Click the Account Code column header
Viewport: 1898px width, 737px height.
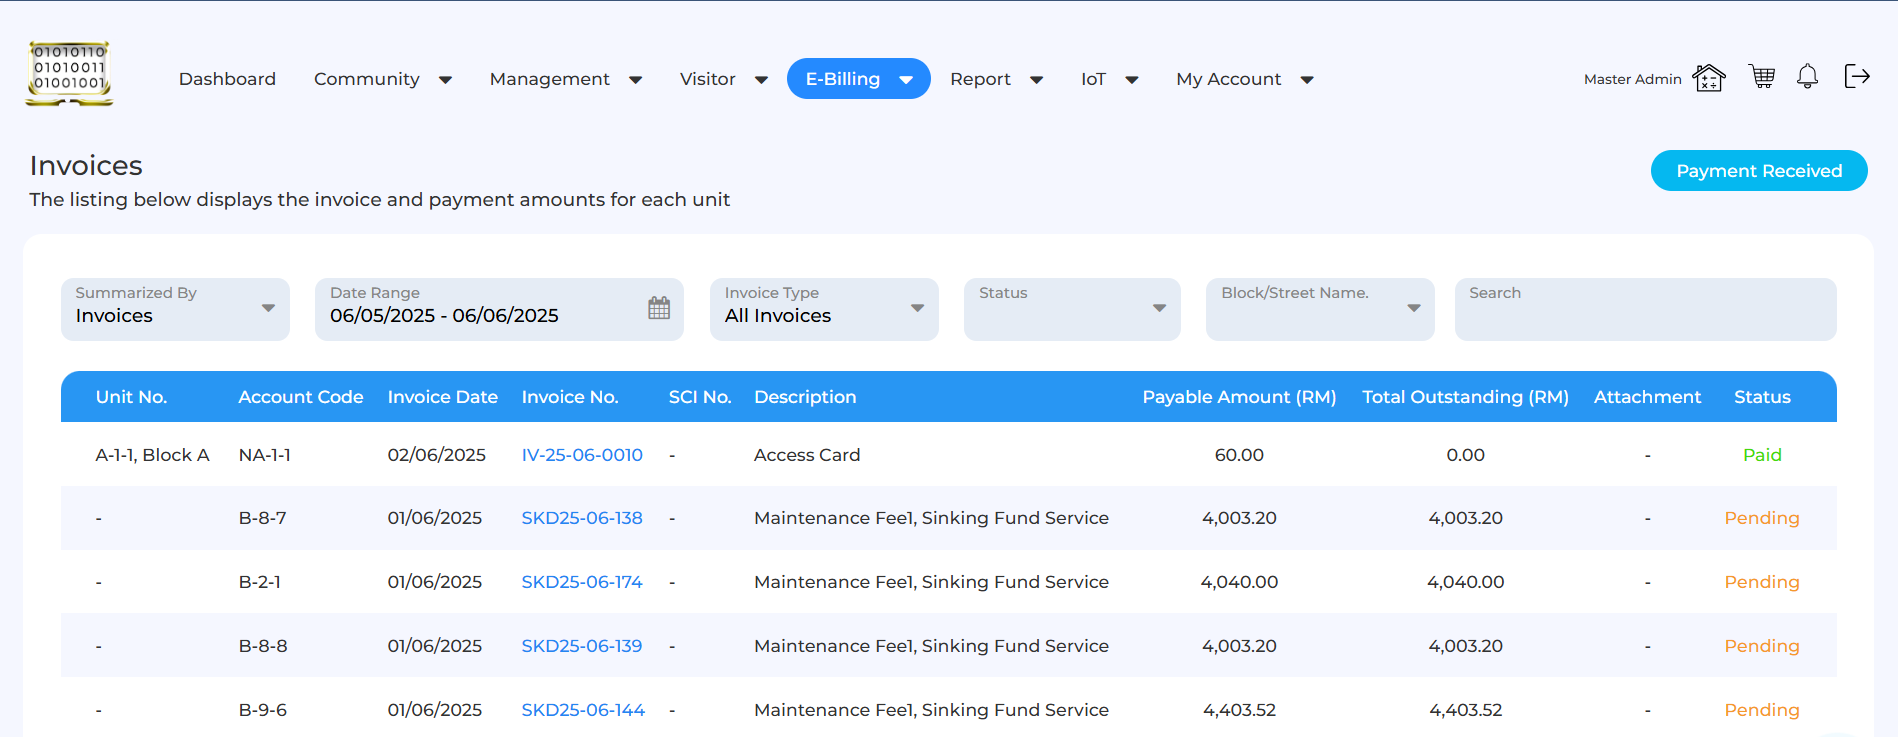pos(300,397)
